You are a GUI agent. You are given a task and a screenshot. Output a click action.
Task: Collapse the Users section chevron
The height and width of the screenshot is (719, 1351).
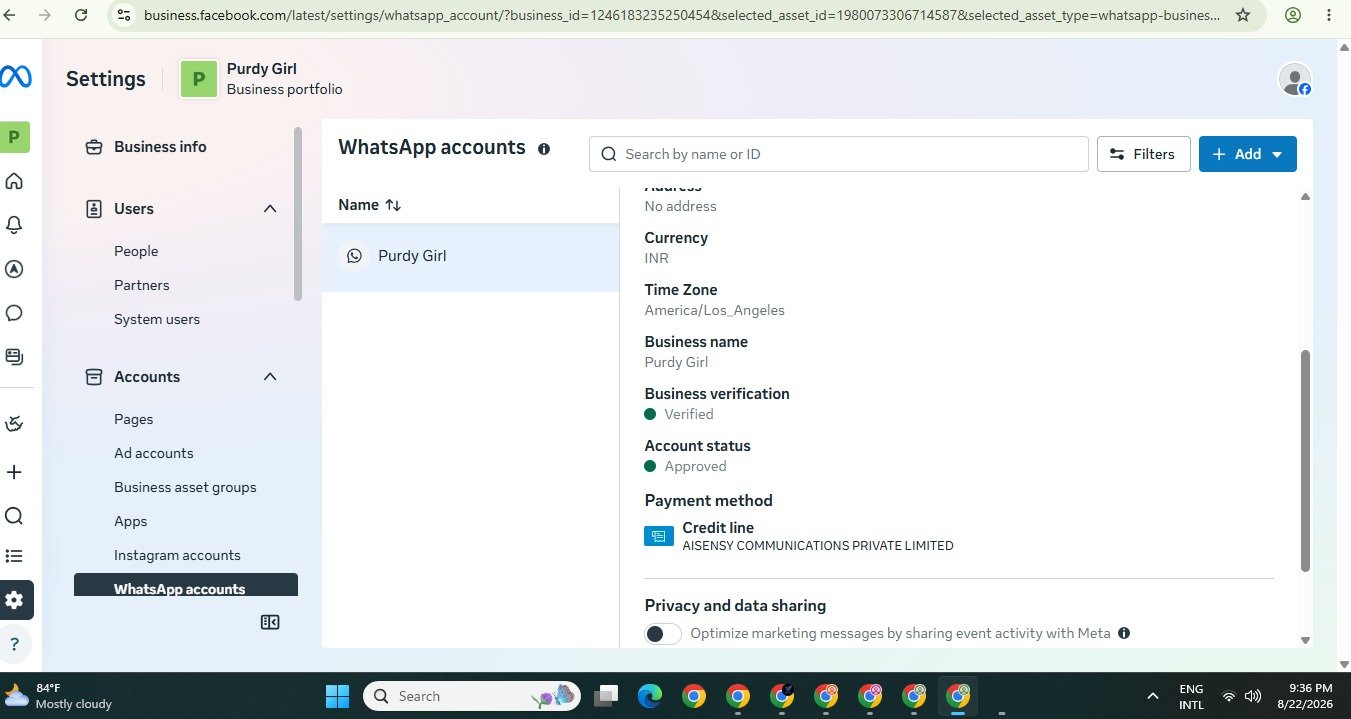click(x=270, y=208)
